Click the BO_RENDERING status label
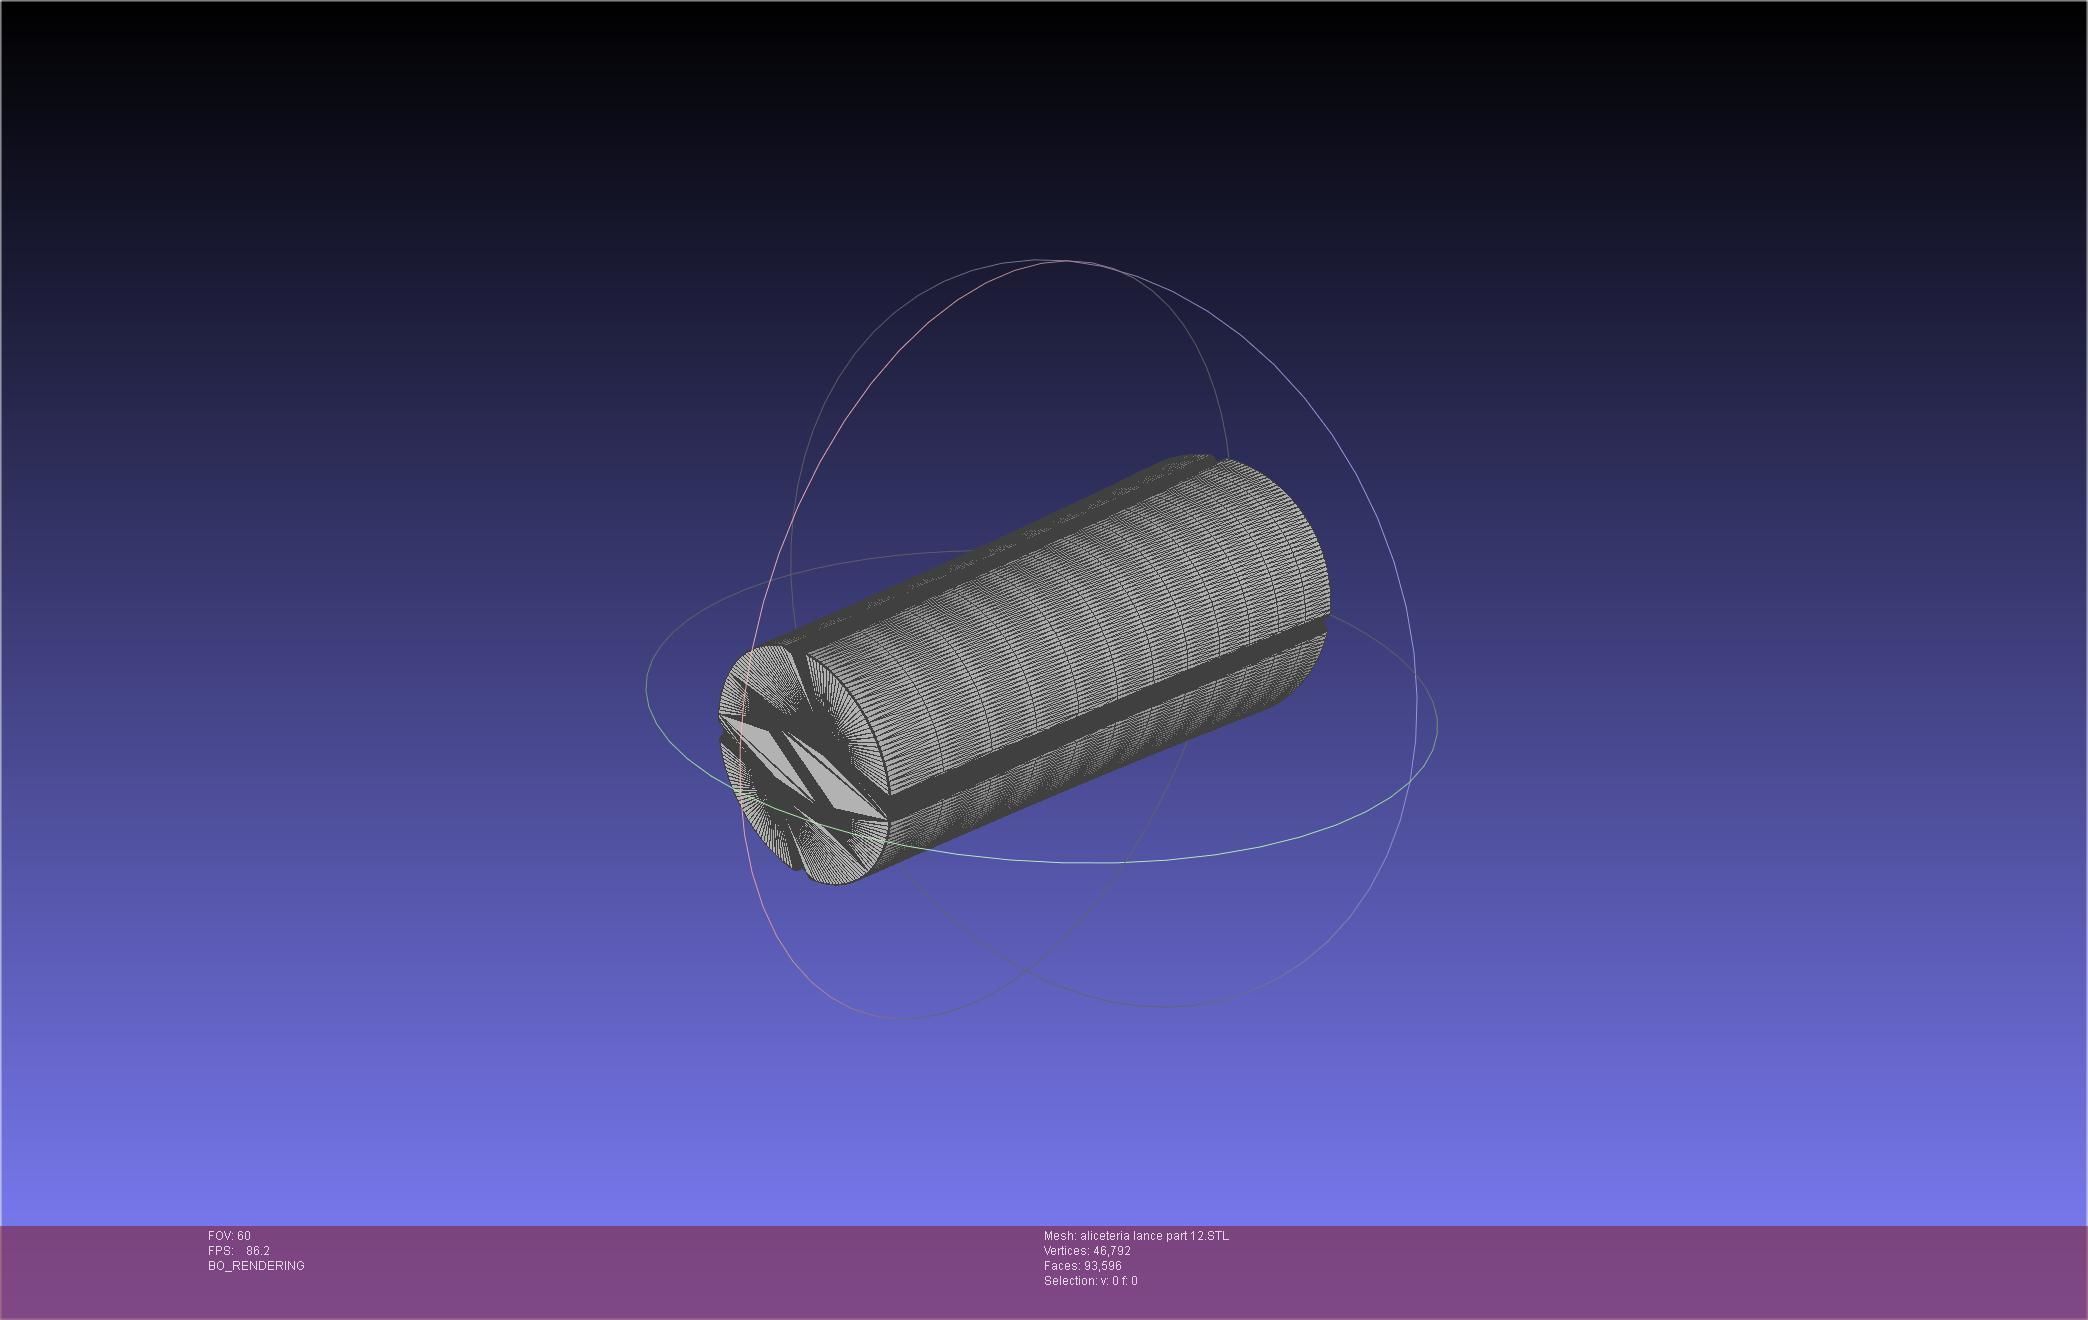 tap(256, 1266)
